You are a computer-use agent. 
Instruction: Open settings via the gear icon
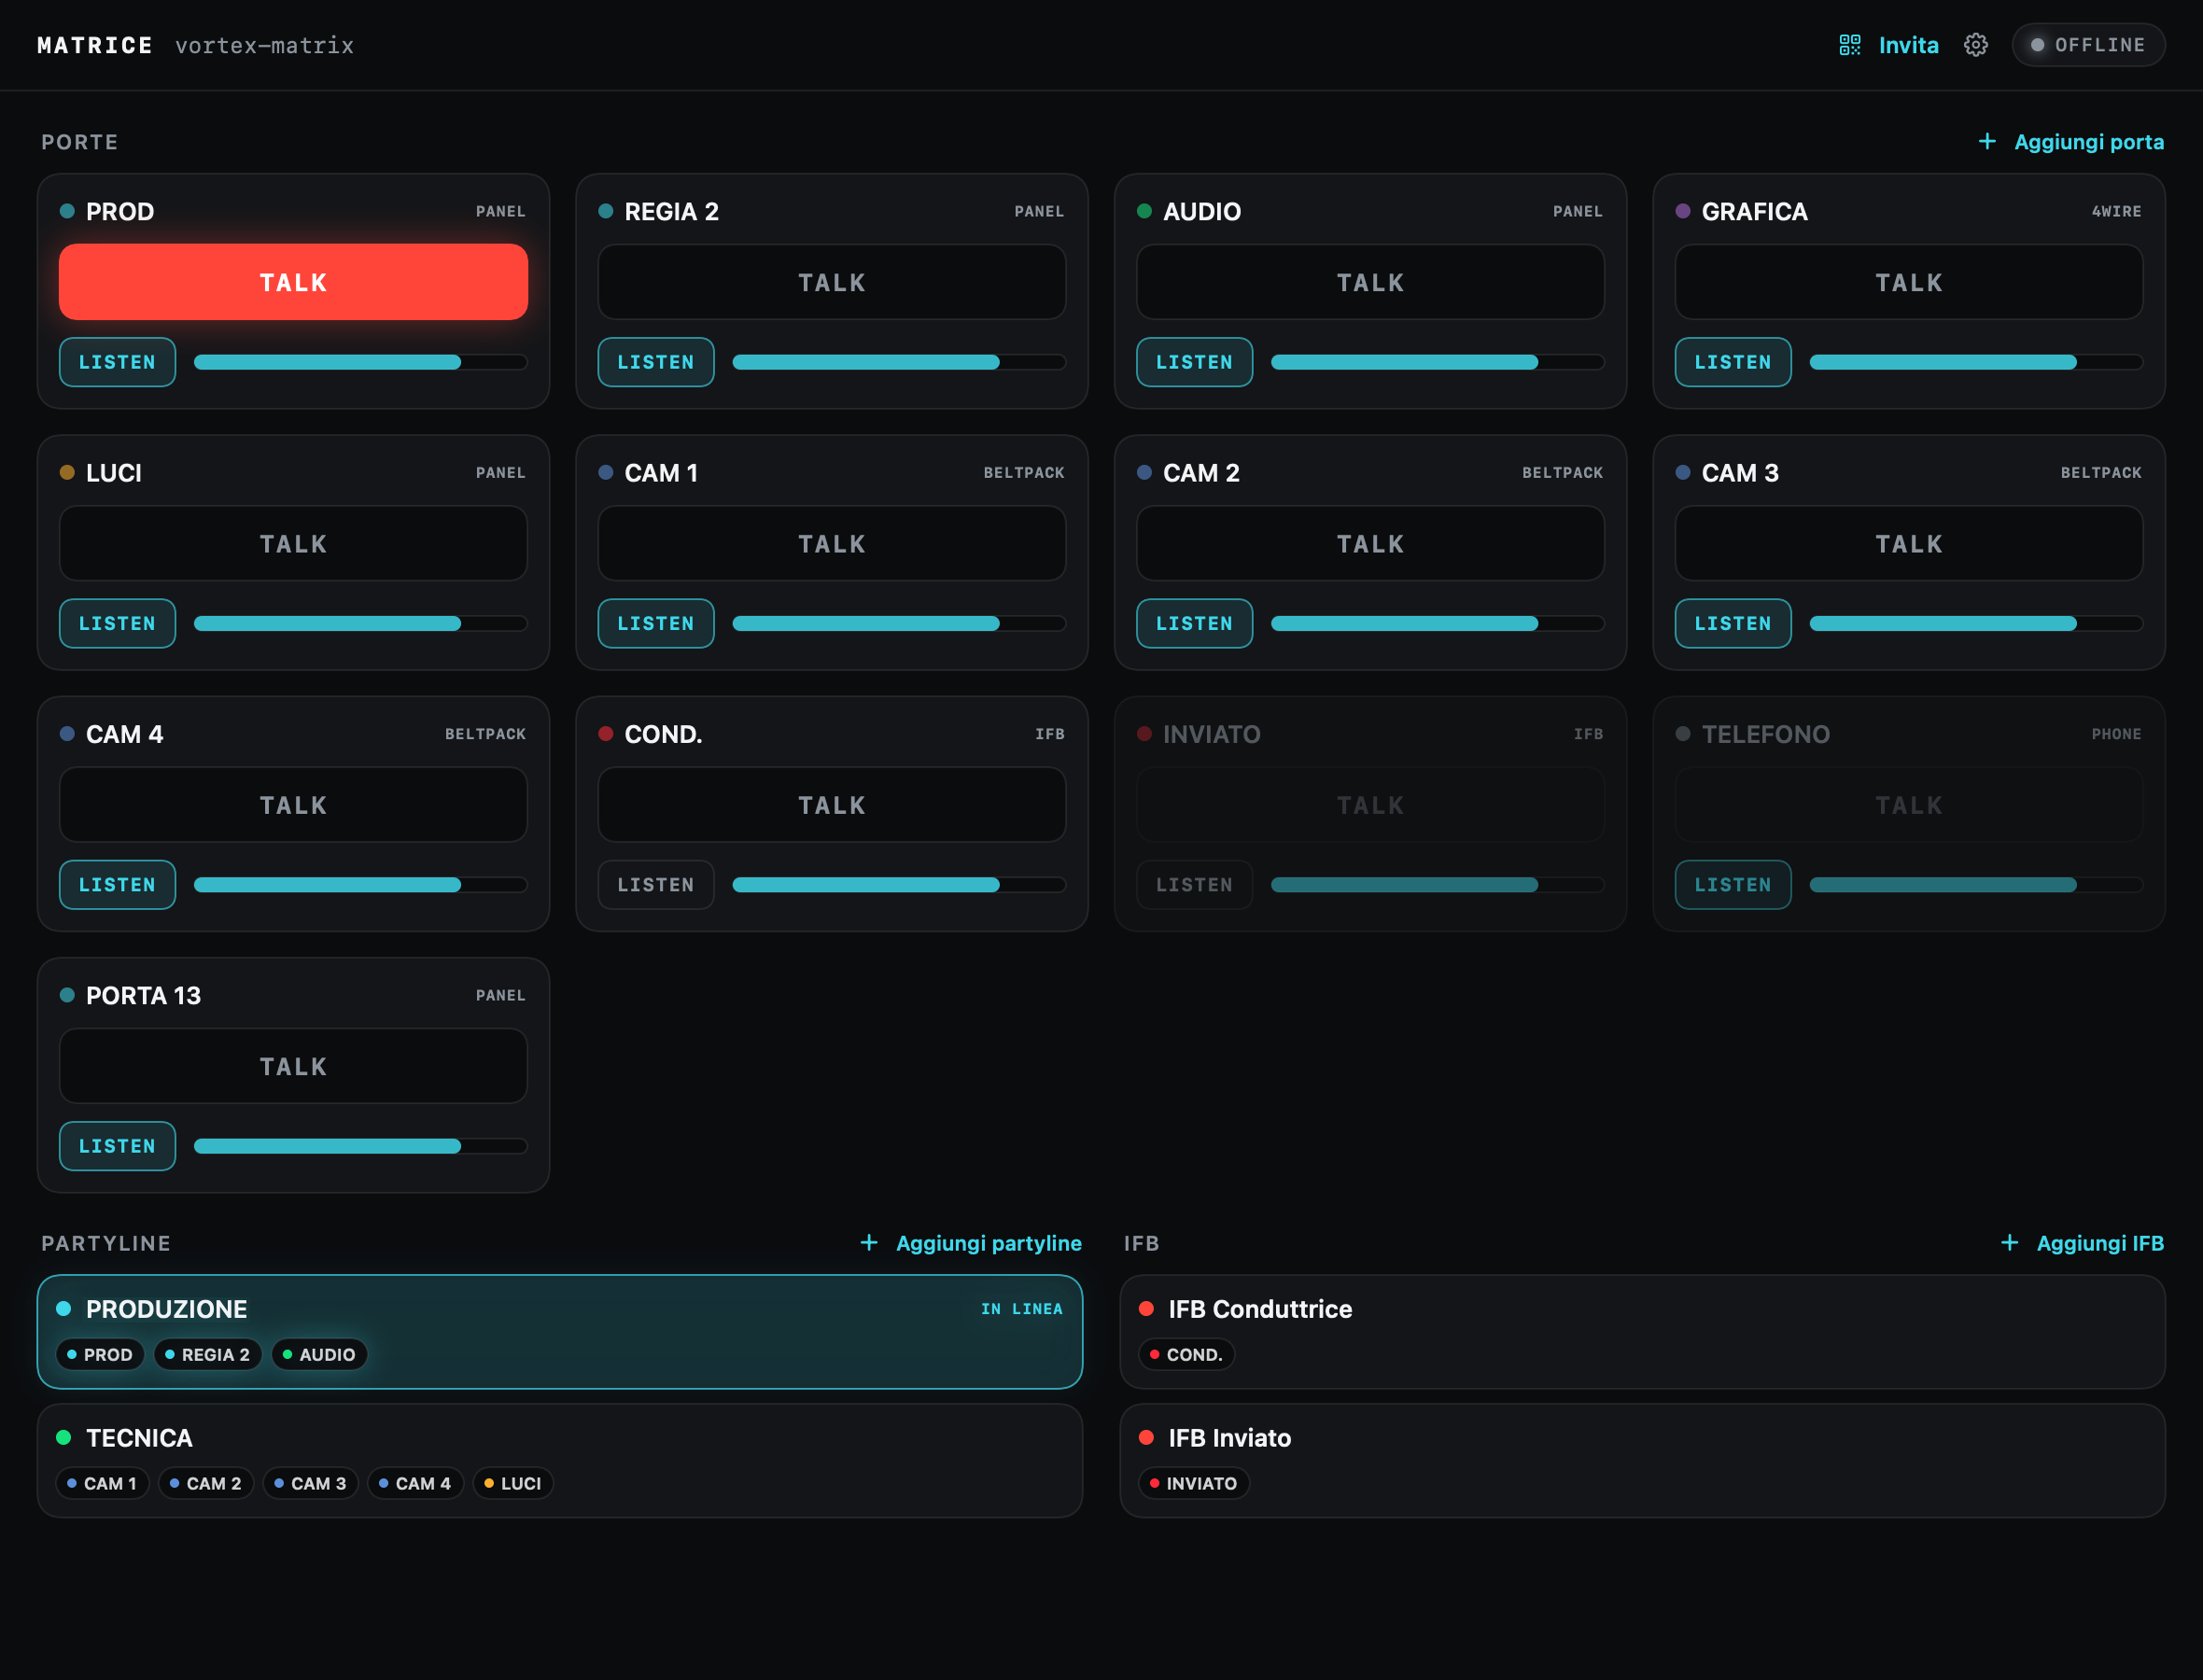(x=1975, y=45)
